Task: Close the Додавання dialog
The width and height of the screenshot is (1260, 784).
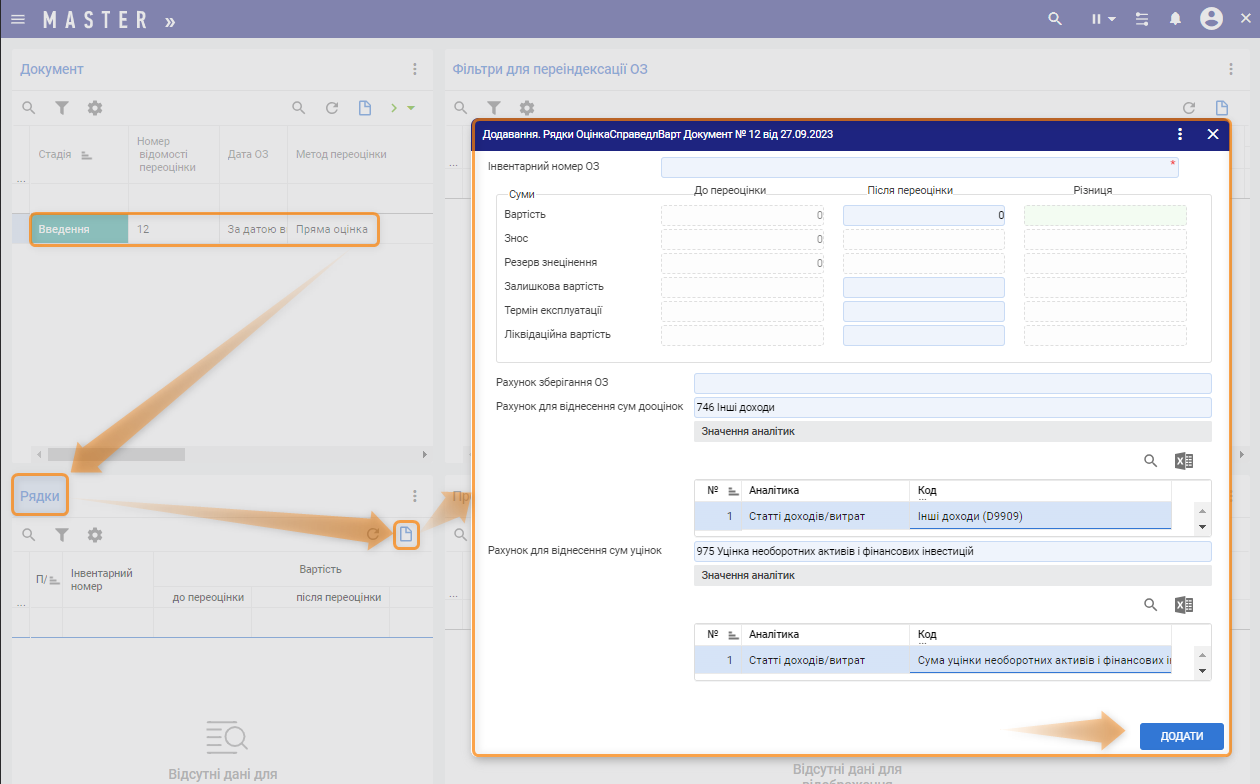Action: point(1213,134)
